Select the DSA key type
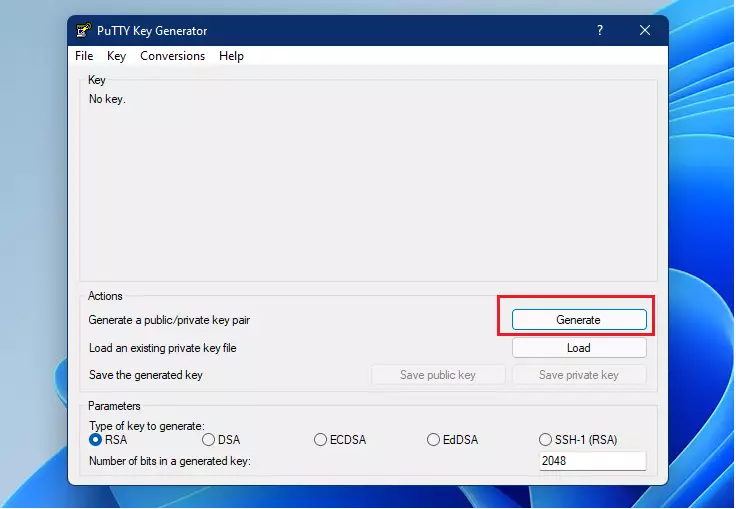The image size is (736, 509). tap(221, 440)
